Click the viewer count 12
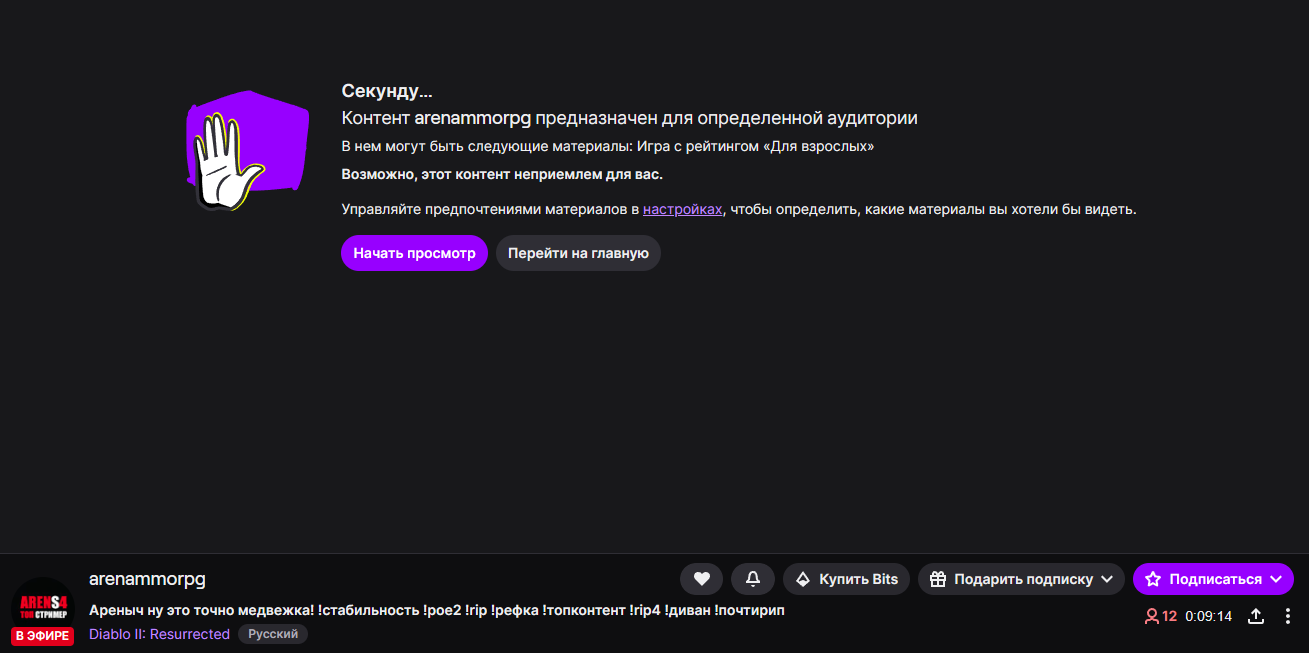This screenshot has height=653, width=1309. point(1161,616)
